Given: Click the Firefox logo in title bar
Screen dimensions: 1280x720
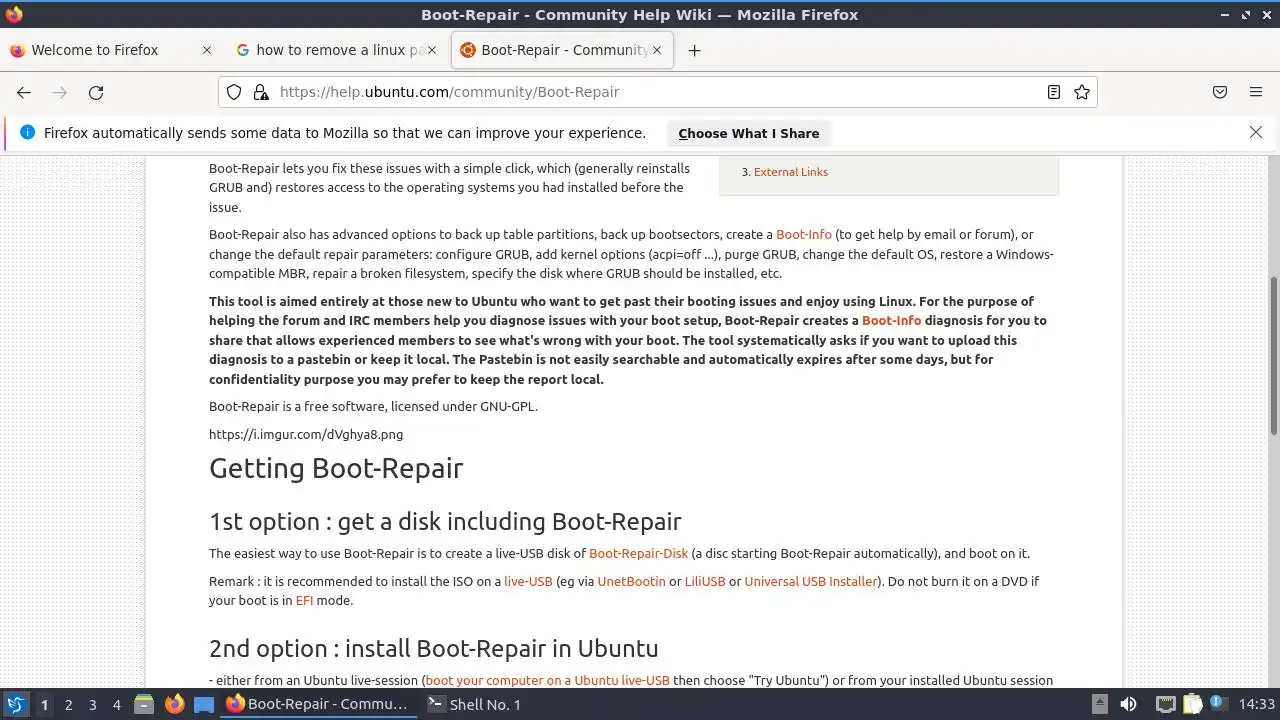Looking at the screenshot, I should point(13,14).
